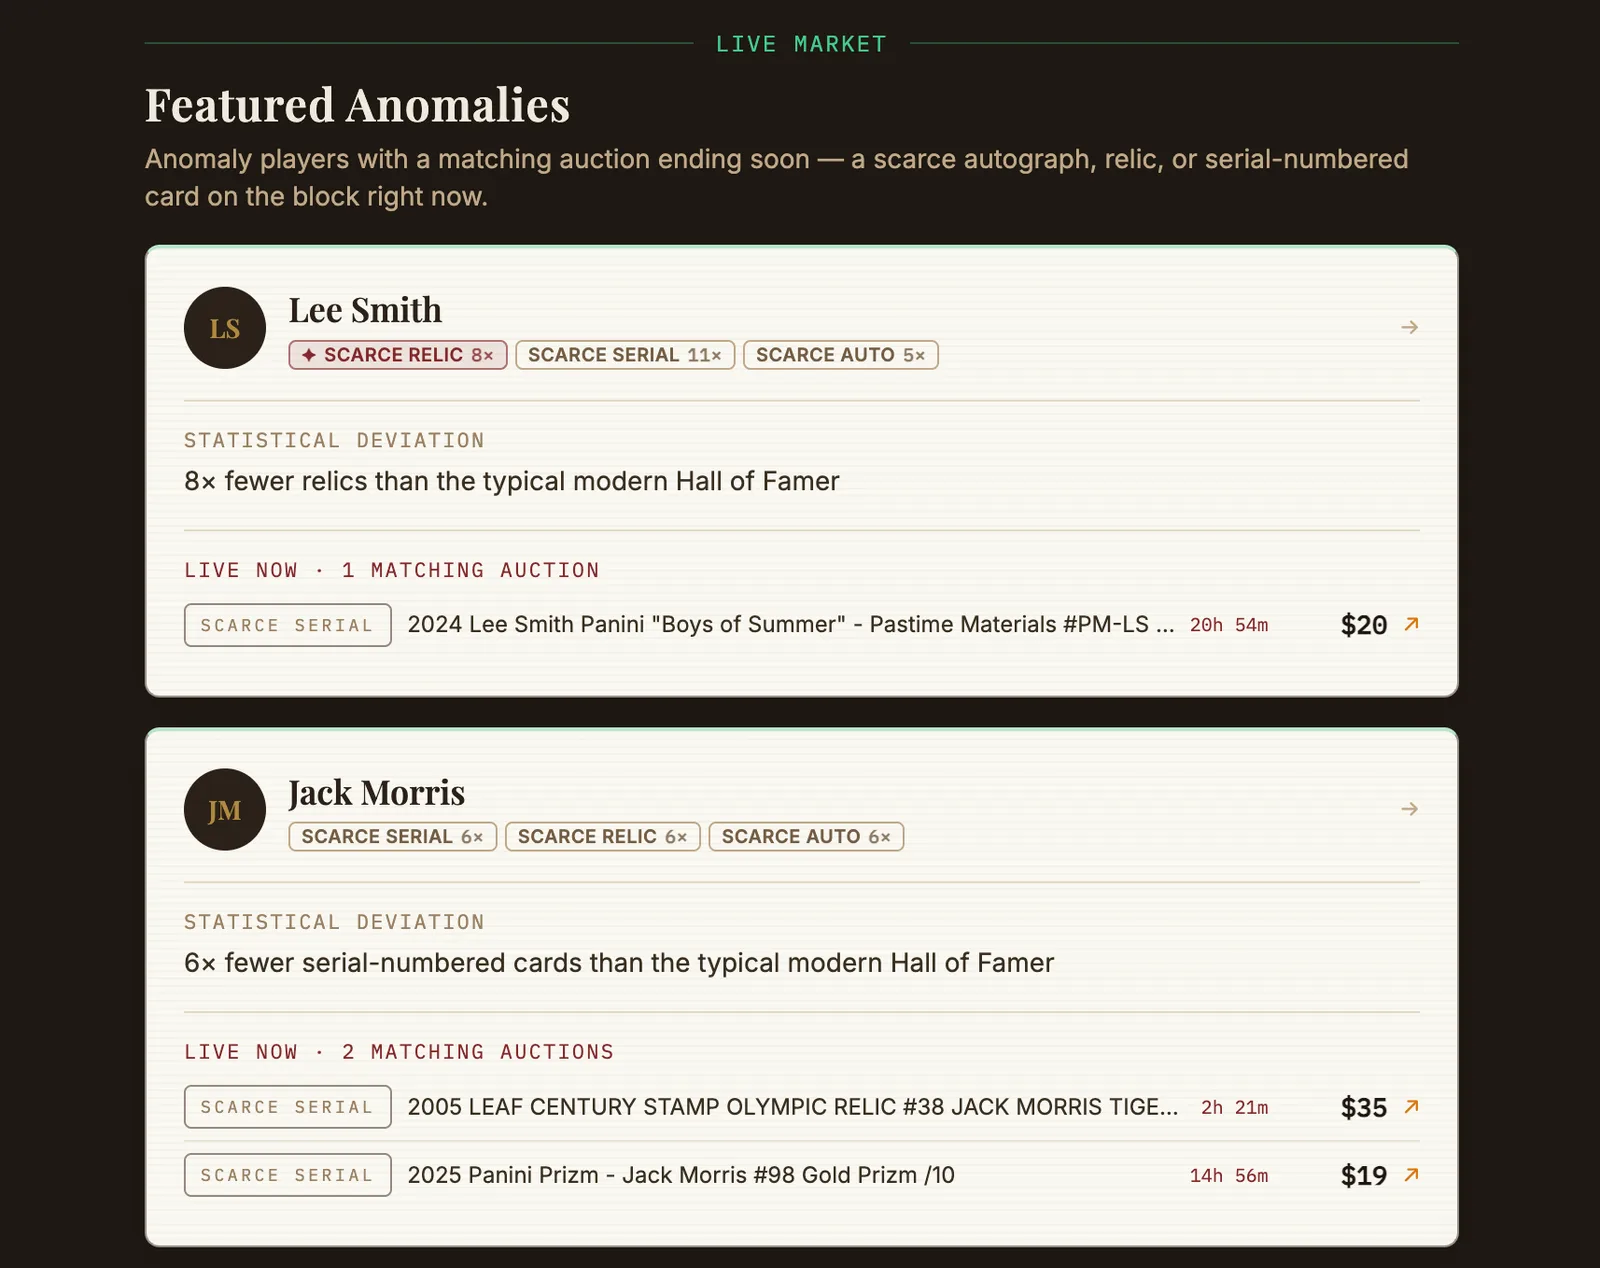Screen dimensions: 1600x1268
Task: Click external link arrow beside $35
Action: point(1411,1107)
